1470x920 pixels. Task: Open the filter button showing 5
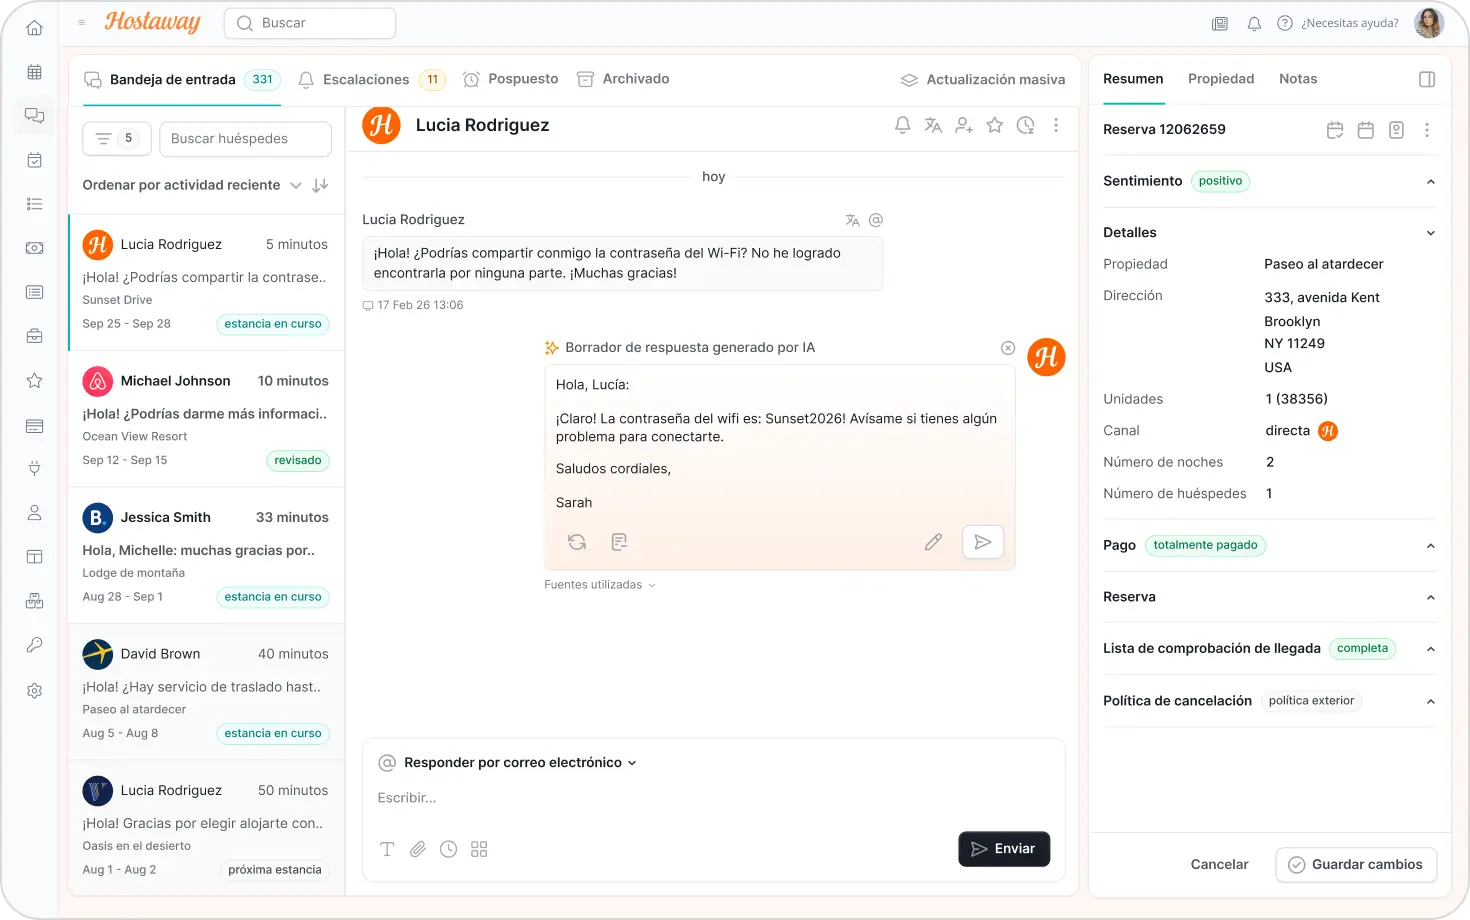click(x=117, y=139)
